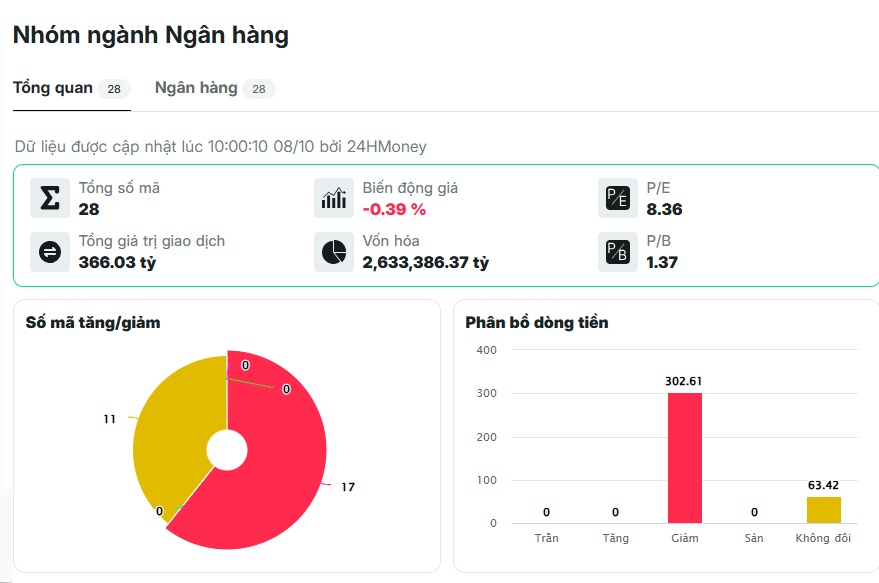Click the P/B value 1.37
Viewport: 879px width, 583px height.
tap(662, 262)
